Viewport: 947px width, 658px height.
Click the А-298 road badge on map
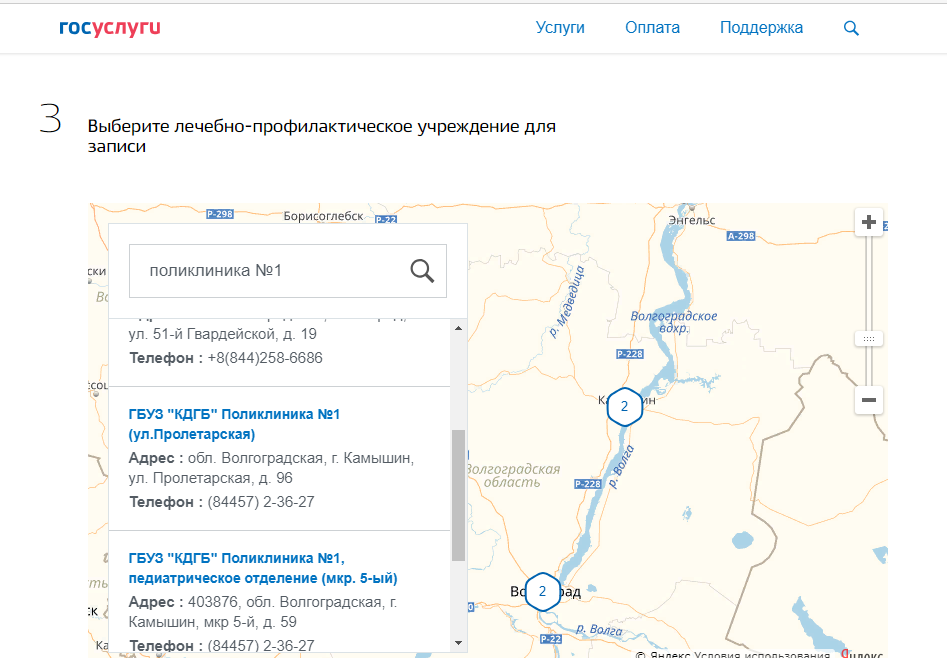click(x=741, y=236)
